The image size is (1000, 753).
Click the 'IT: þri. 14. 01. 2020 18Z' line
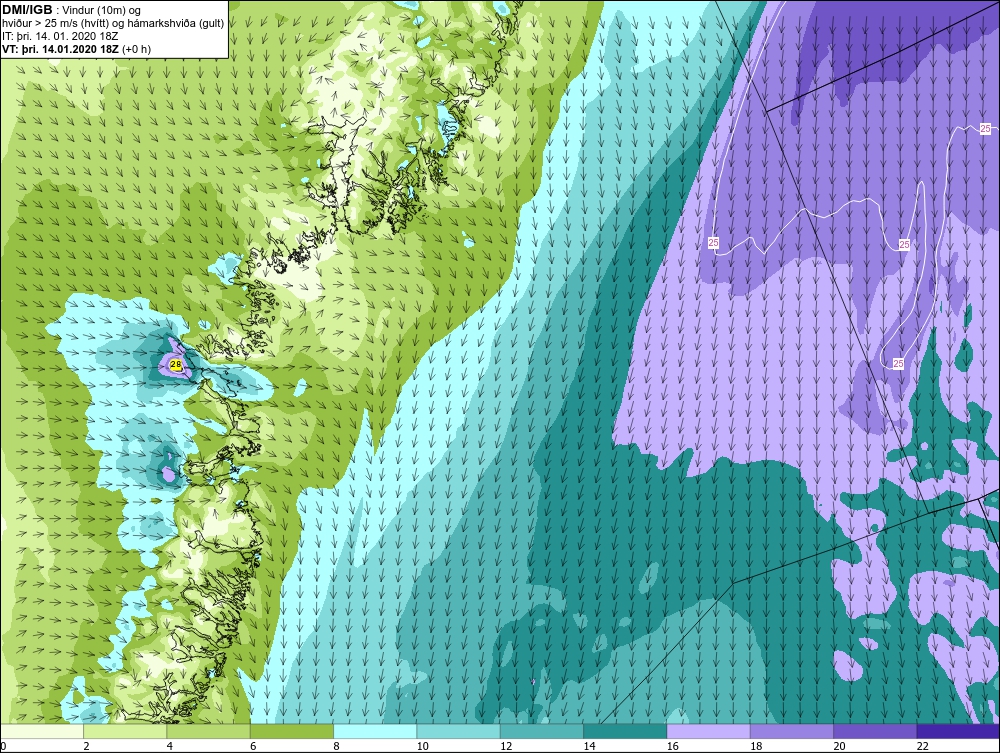(x=61, y=36)
